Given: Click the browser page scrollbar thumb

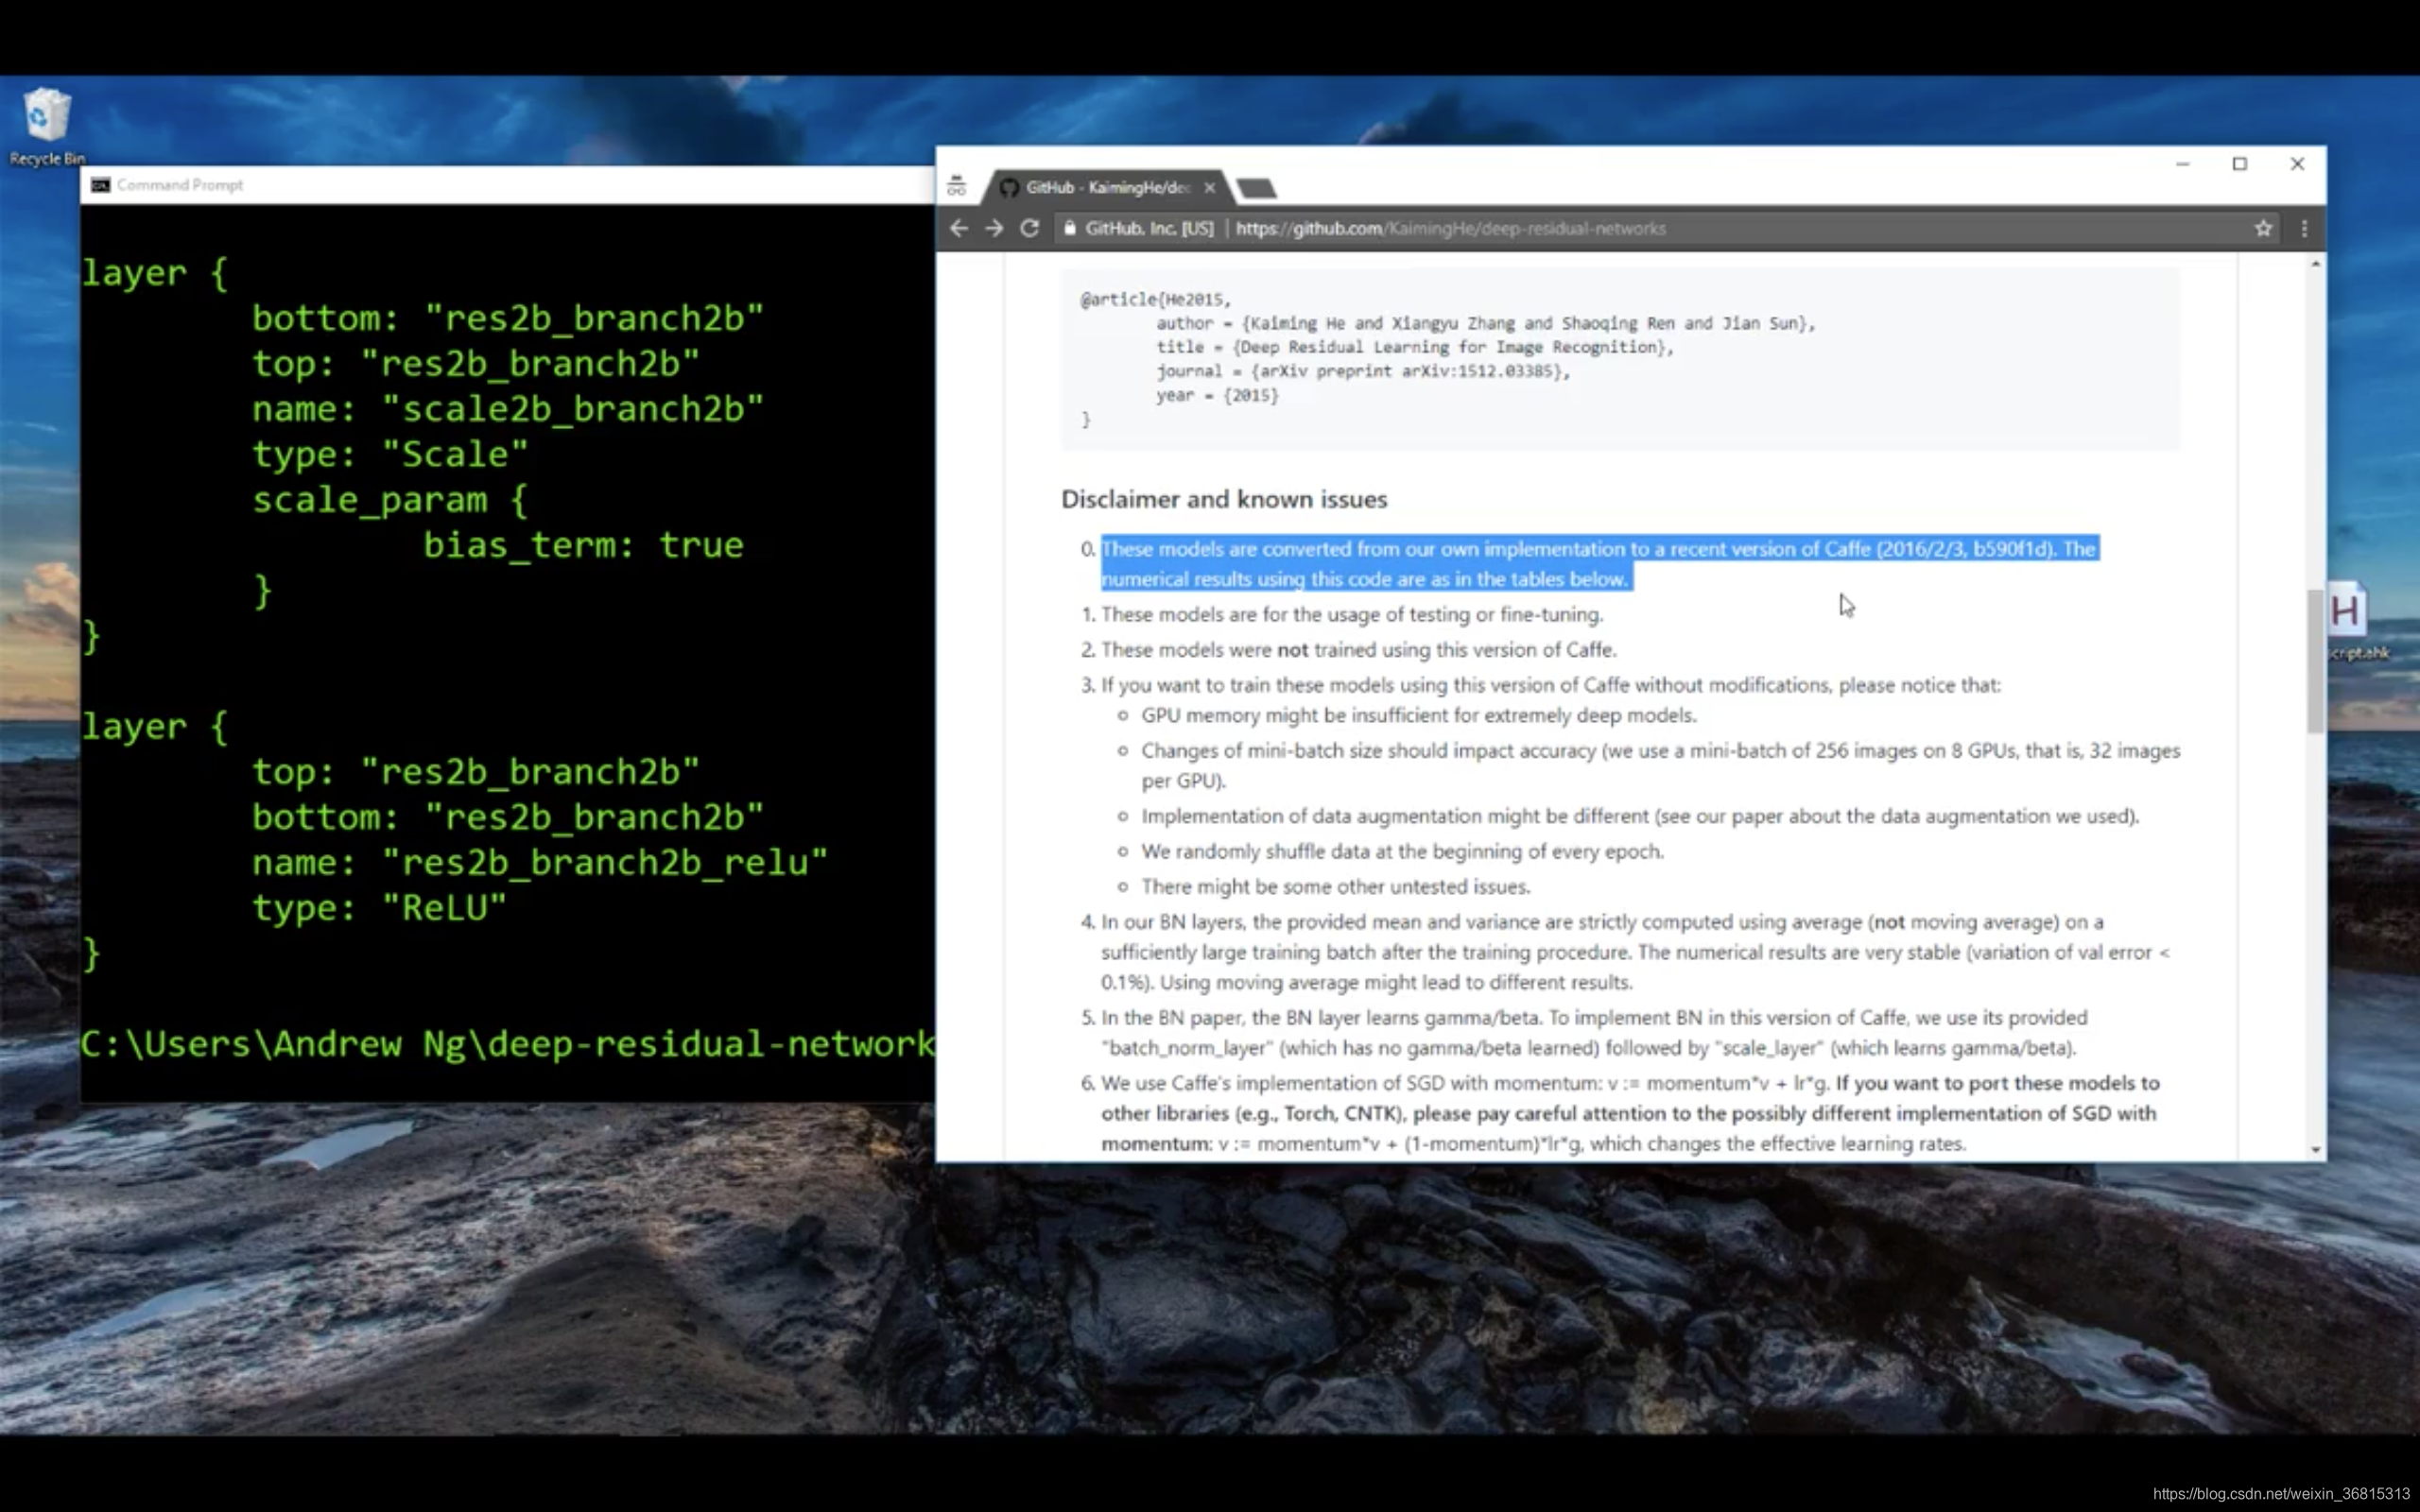Looking at the screenshot, I should [2315, 661].
